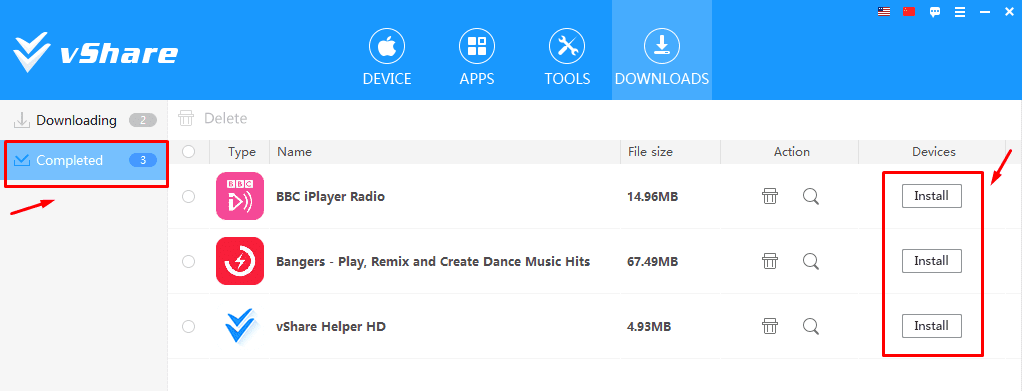
Task: Delete BBC iPlayer Radio with trash icon
Action: [x=770, y=196]
